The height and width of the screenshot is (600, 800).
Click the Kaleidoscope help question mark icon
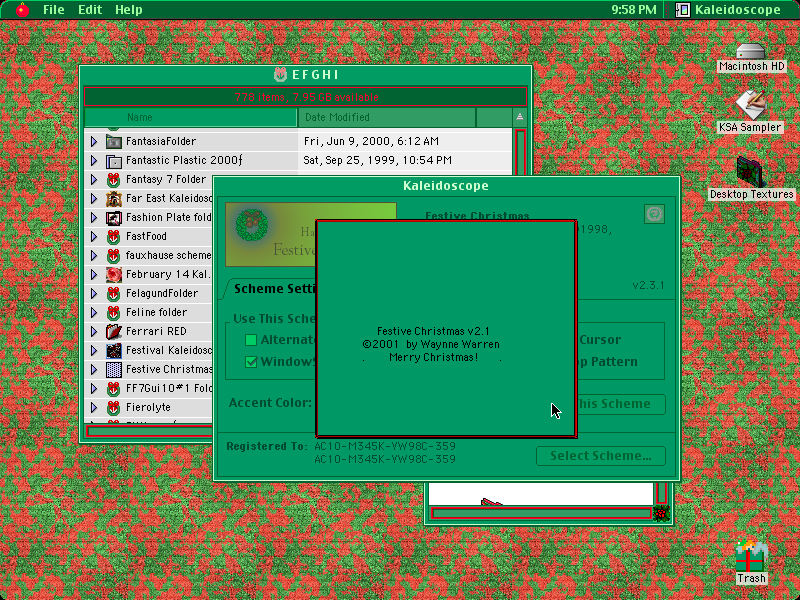point(654,214)
